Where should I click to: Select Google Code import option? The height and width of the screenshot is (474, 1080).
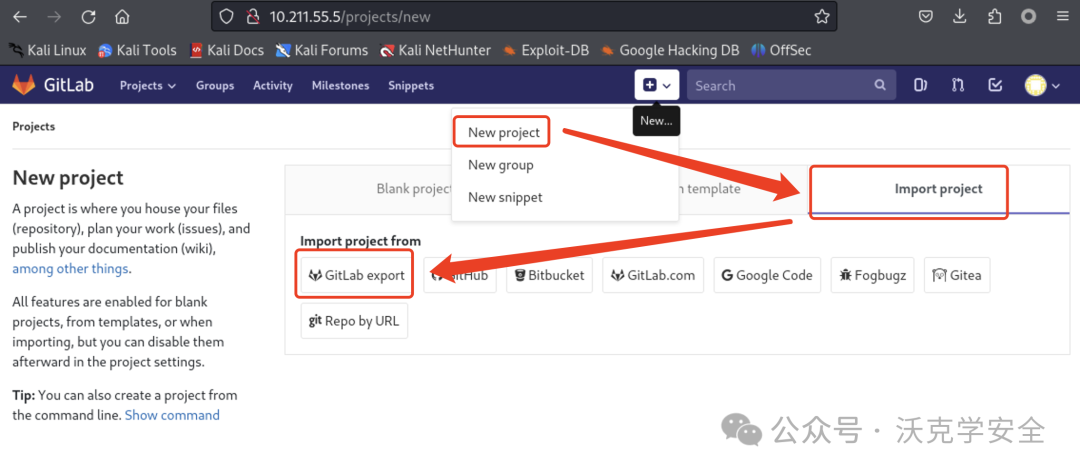[767, 276]
